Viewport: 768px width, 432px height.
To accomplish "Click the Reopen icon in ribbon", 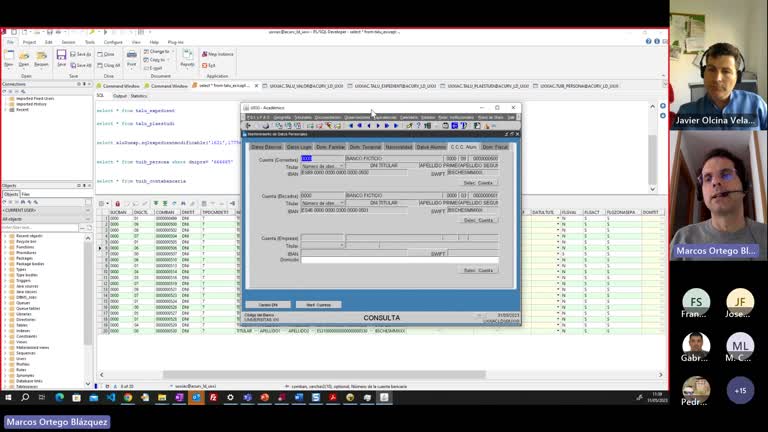I will click(x=41, y=58).
